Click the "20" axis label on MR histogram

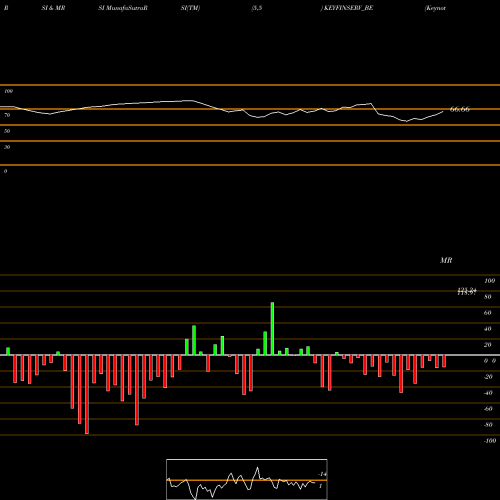tap(488, 345)
